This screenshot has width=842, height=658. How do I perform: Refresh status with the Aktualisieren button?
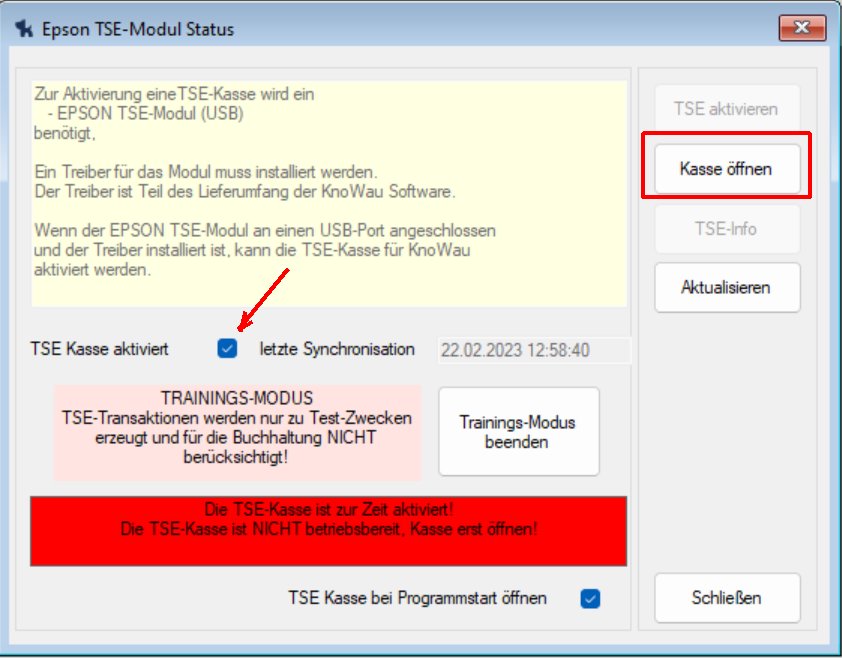726,288
